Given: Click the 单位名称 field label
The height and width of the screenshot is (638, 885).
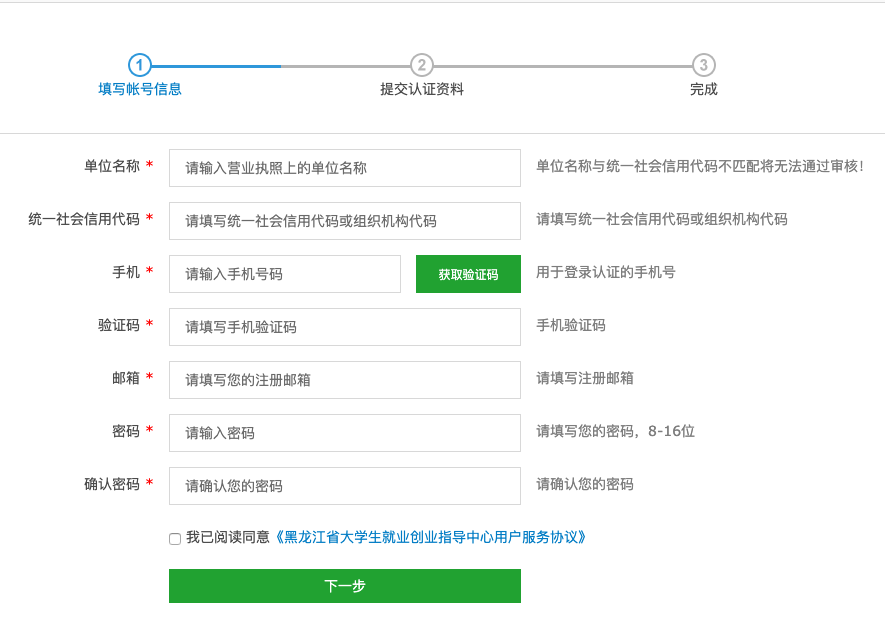Looking at the screenshot, I should [x=111, y=166].
